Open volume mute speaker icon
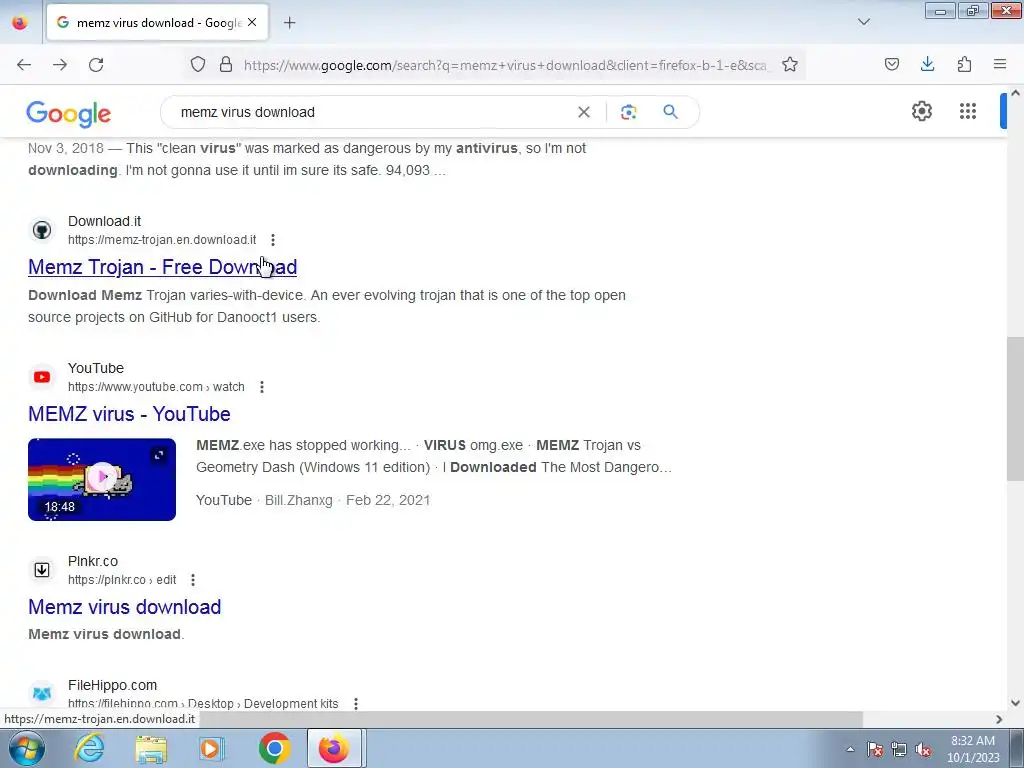Viewport: 1024px width, 768px height. click(923, 749)
